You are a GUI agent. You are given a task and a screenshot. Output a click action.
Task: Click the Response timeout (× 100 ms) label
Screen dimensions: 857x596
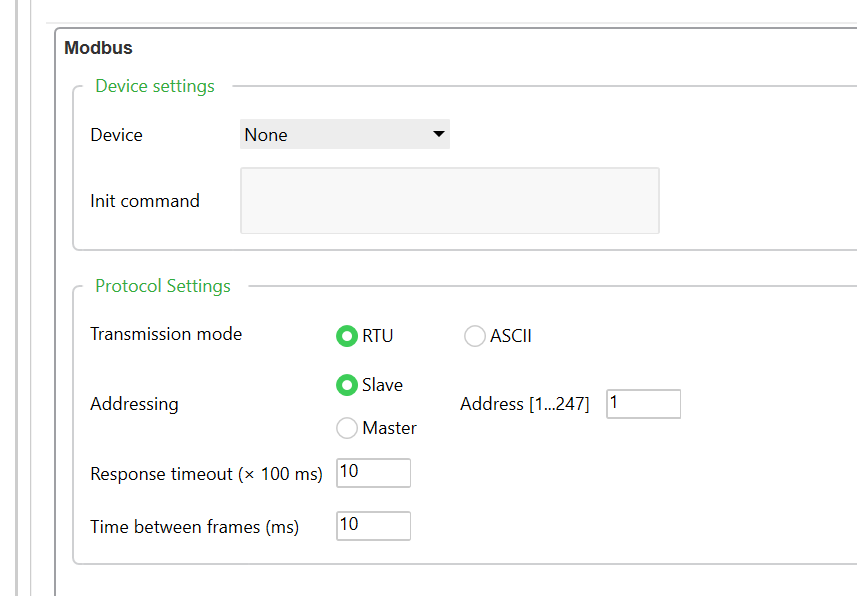(207, 474)
